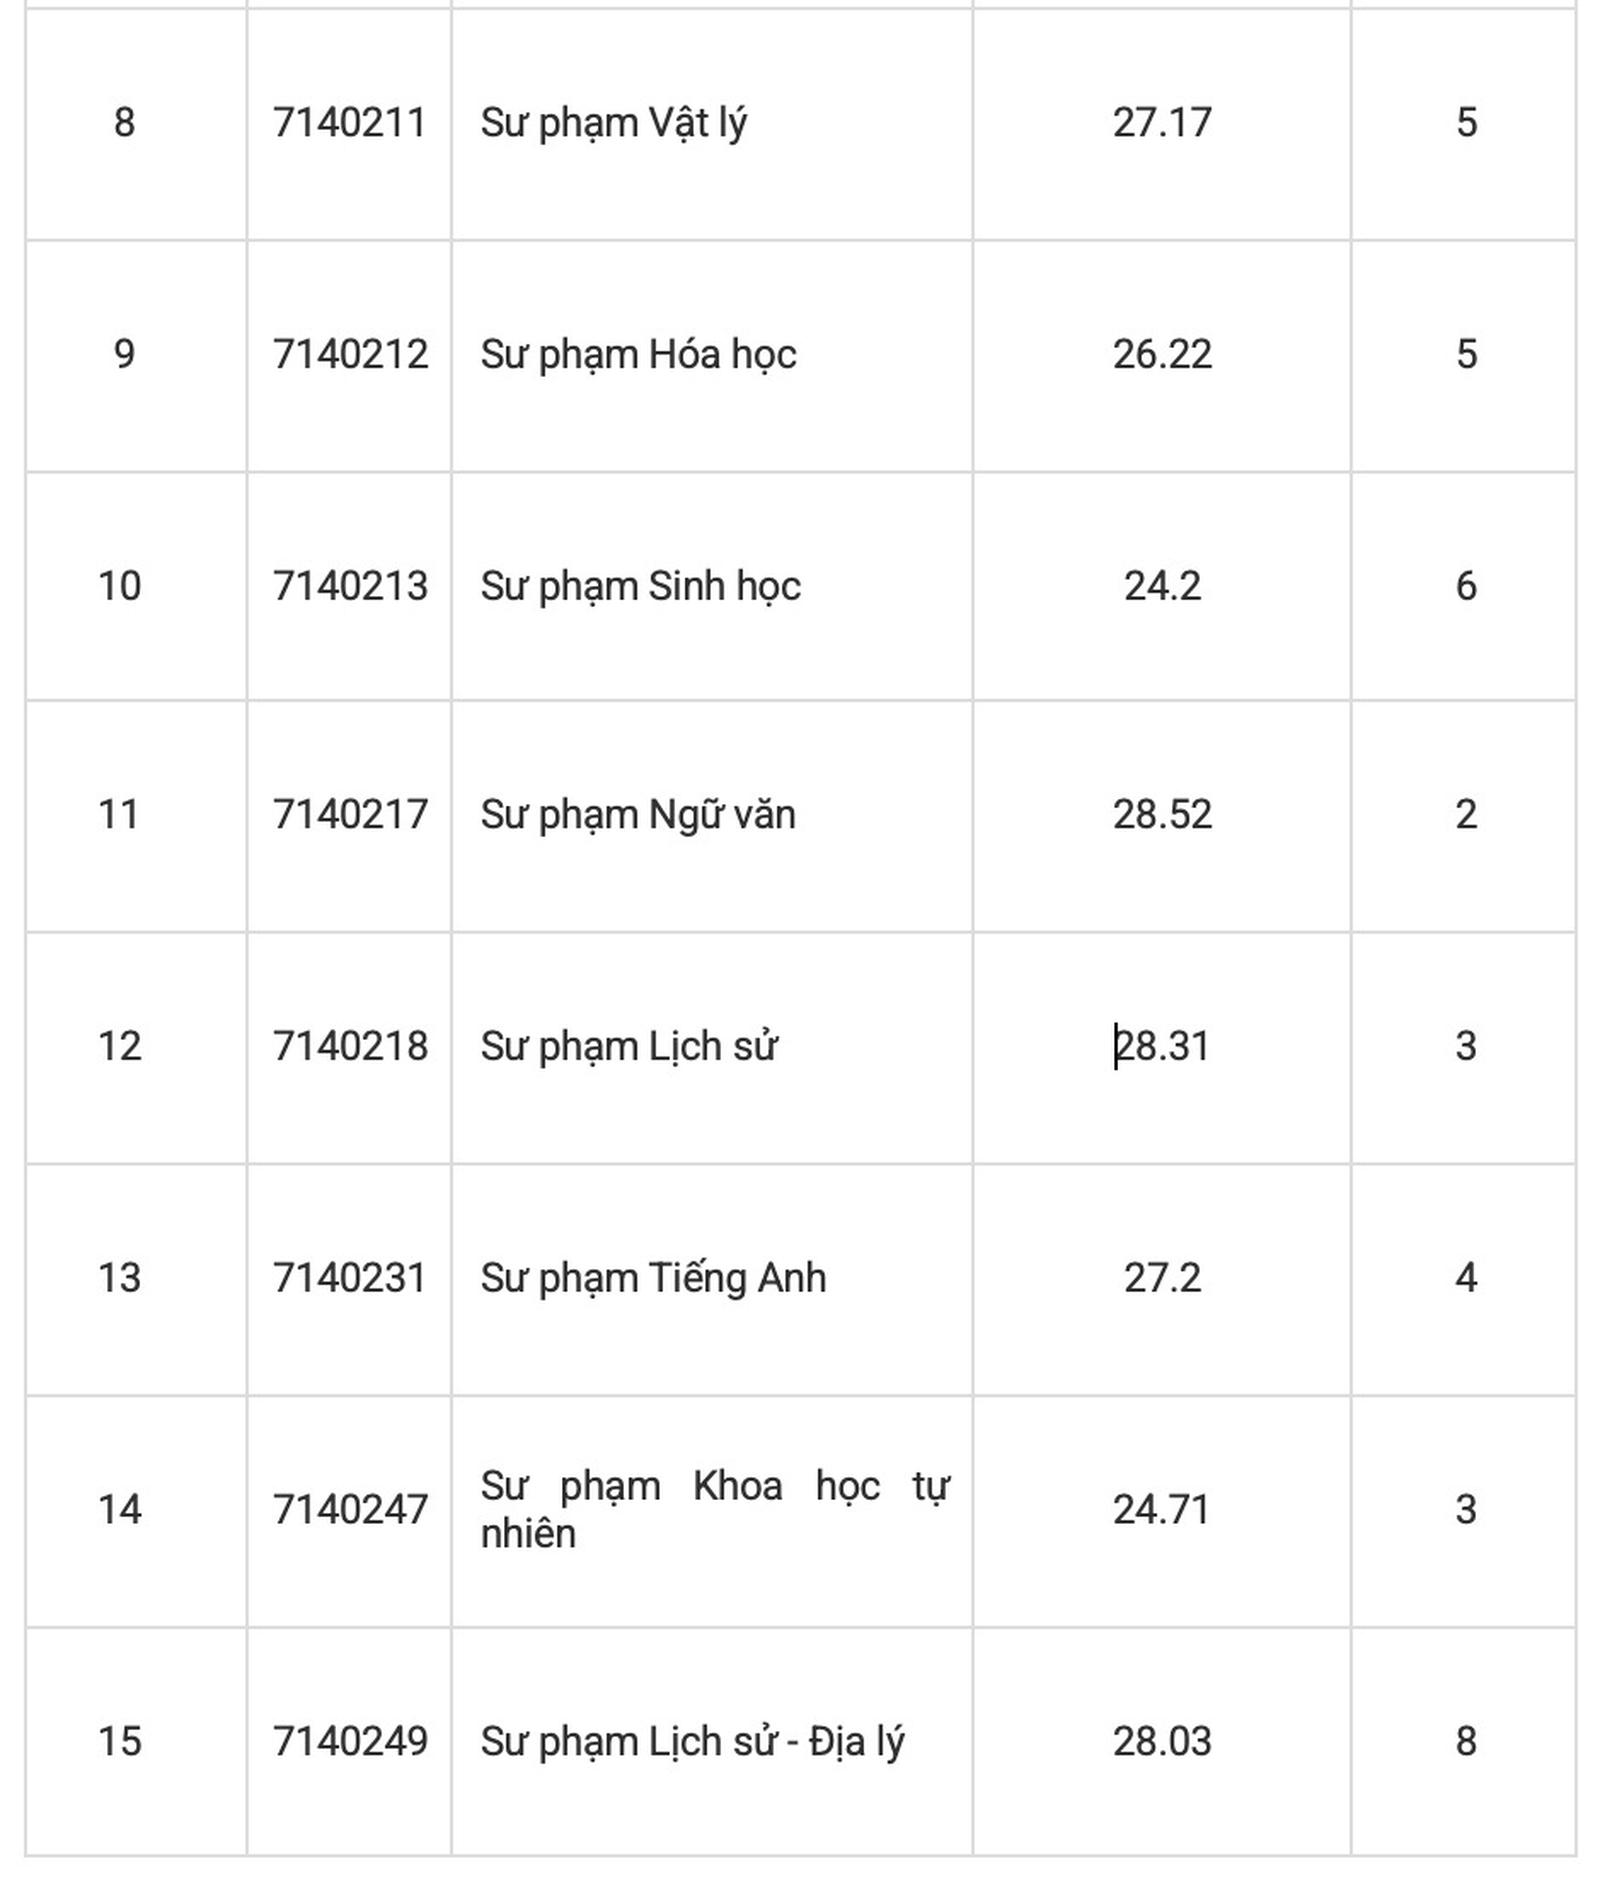Viewport: 1600px width, 1878px height.
Task: Place cursor in the 28.31 cell
Action: [x=1161, y=1047]
